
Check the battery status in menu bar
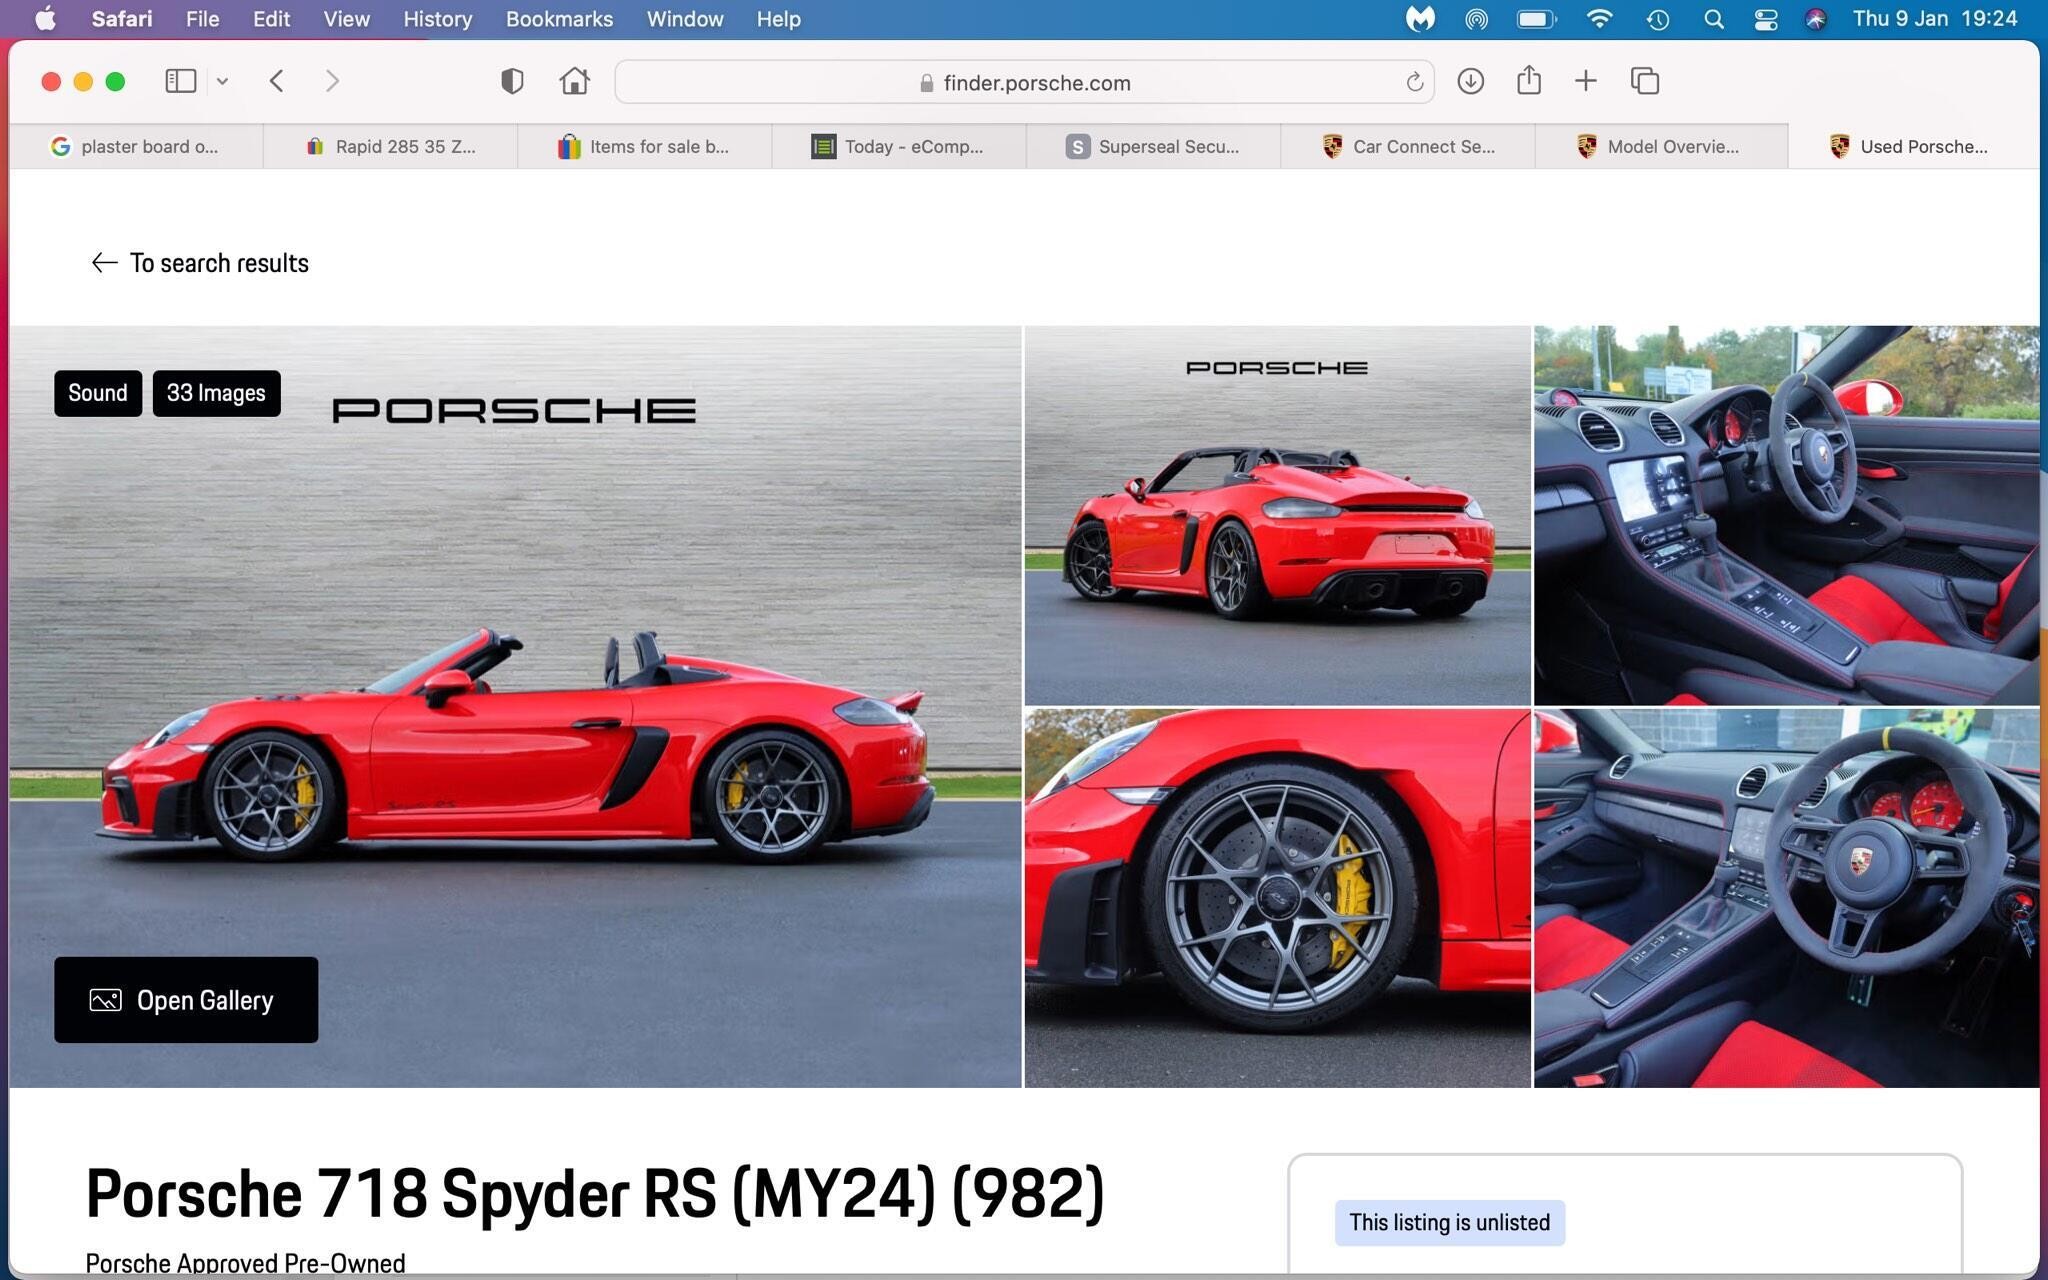coord(1536,19)
